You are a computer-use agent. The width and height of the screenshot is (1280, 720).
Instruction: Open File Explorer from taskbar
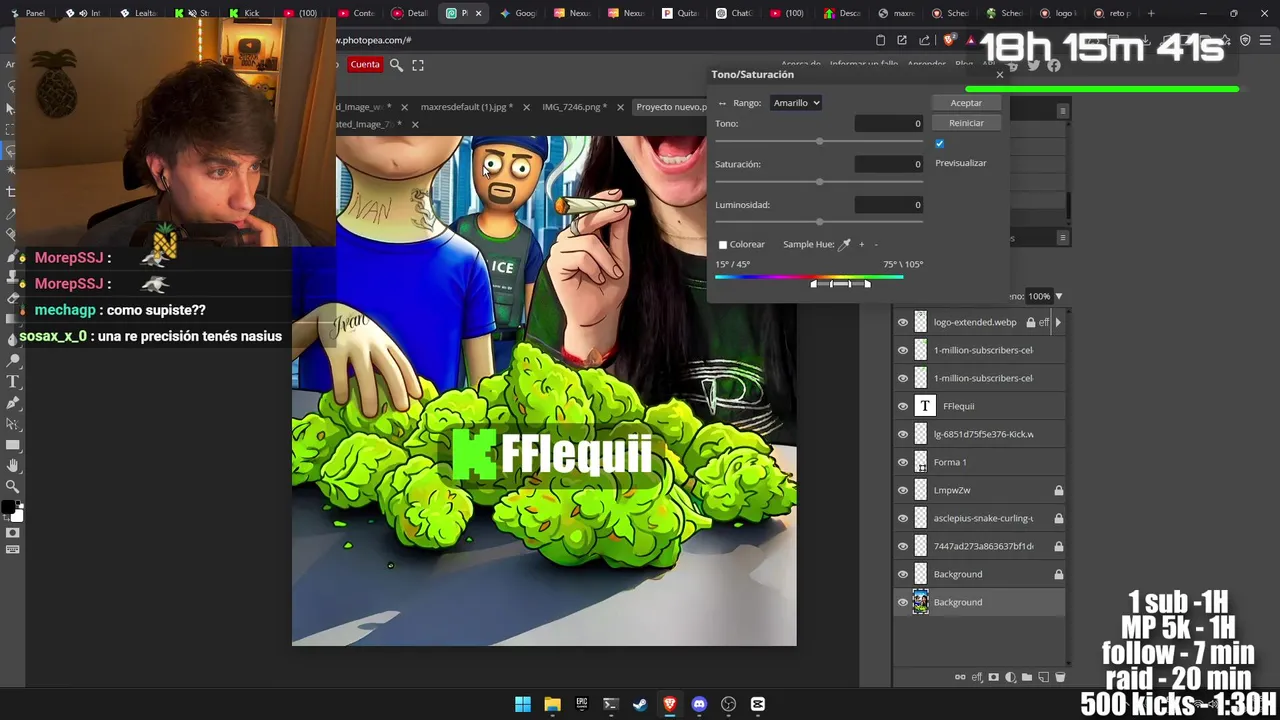(552, 704)
